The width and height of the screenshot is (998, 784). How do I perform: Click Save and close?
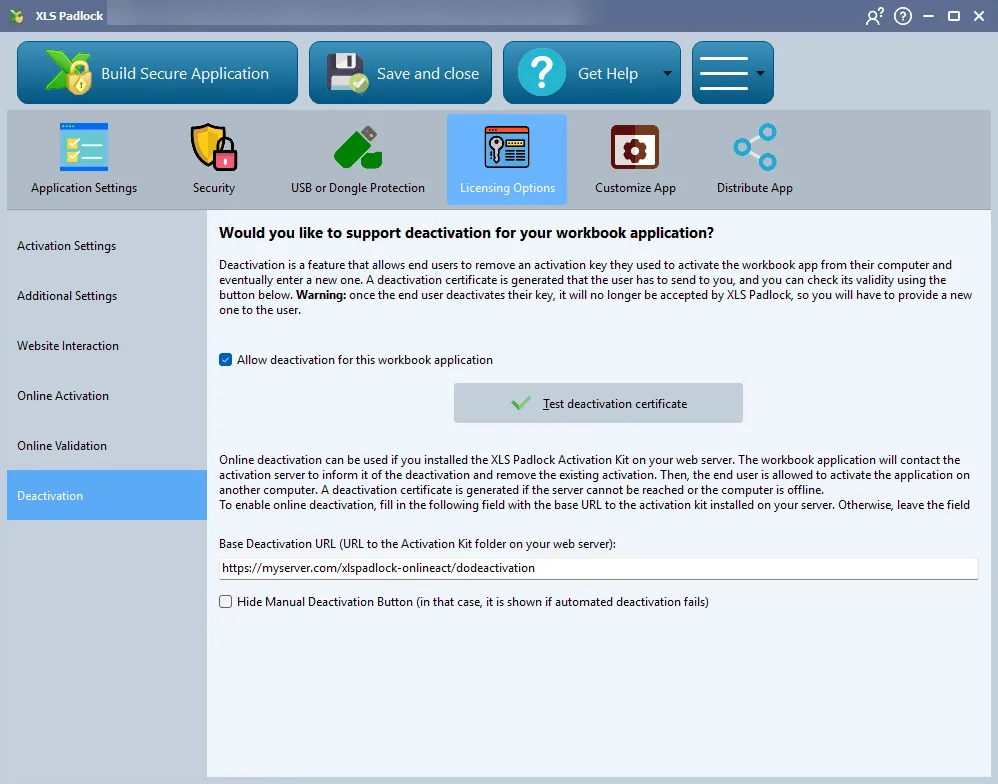(x=400, y=73)
